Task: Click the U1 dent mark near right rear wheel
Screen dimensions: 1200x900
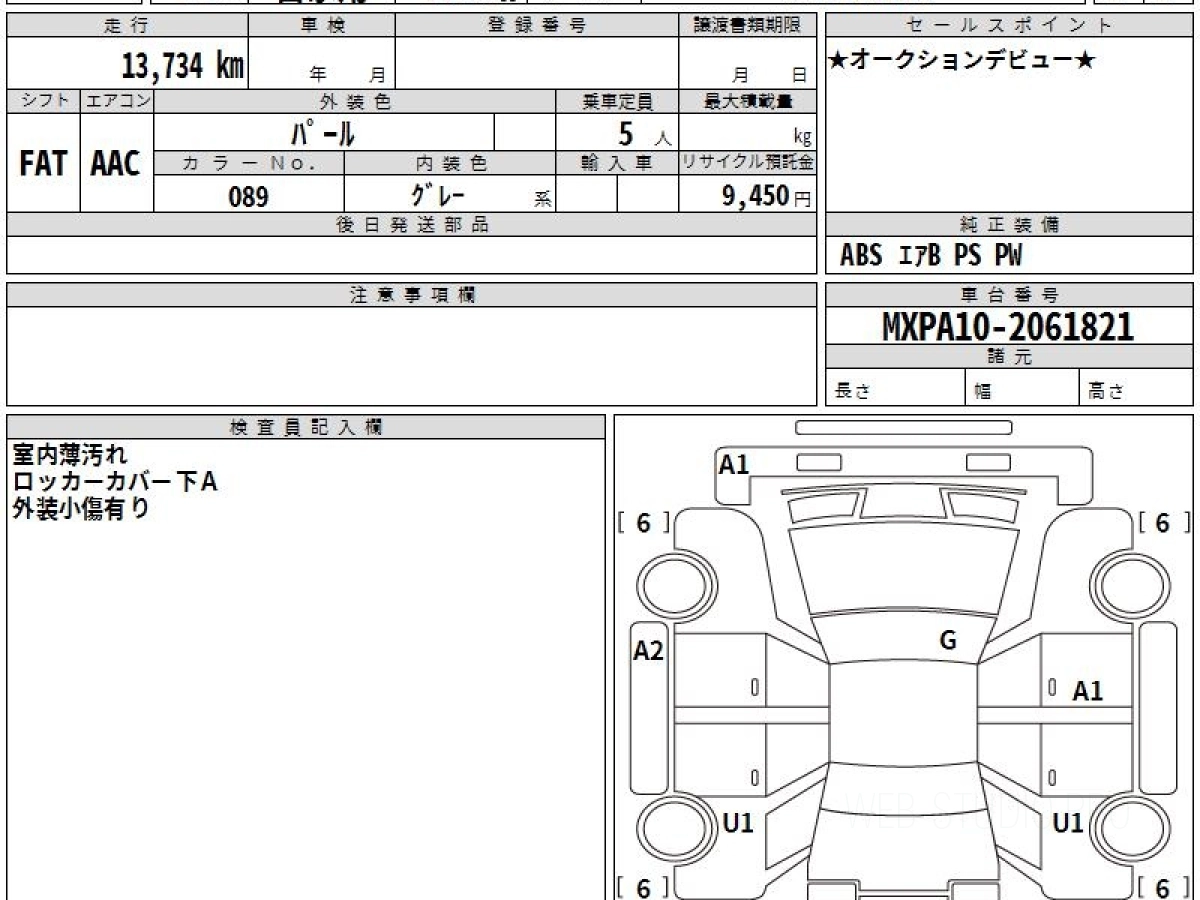Action: pos(1068,823)
